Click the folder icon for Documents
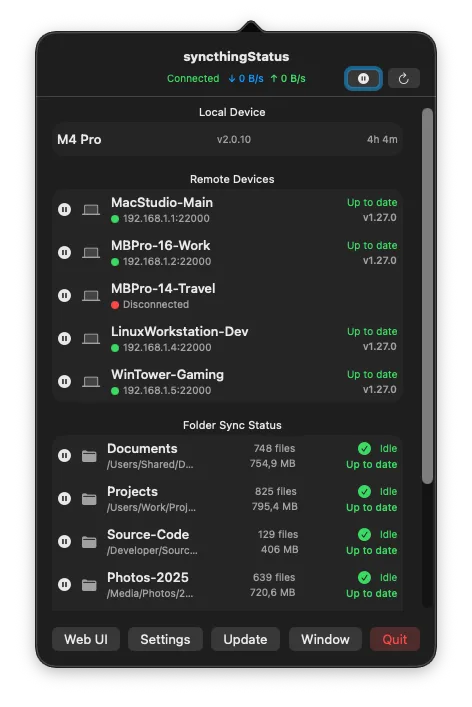Viewport: 472px width, 707px height. [89, 456]
